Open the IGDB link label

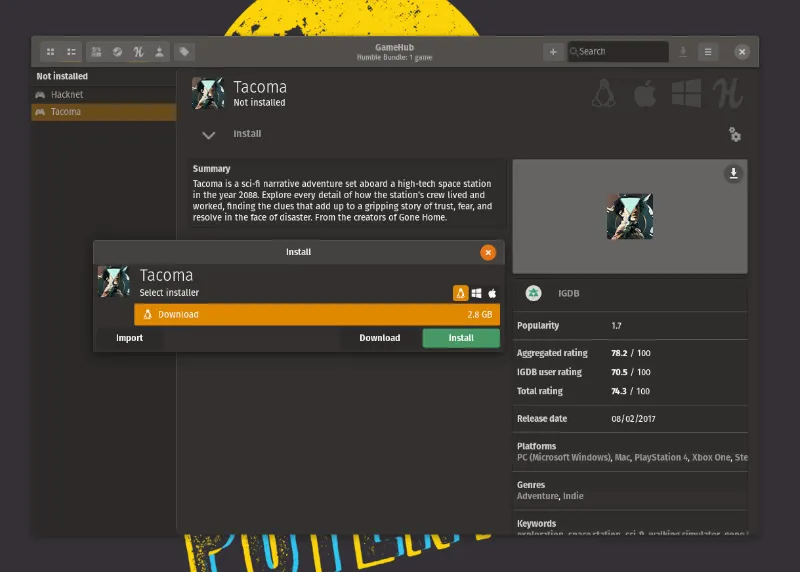[568, 293]
